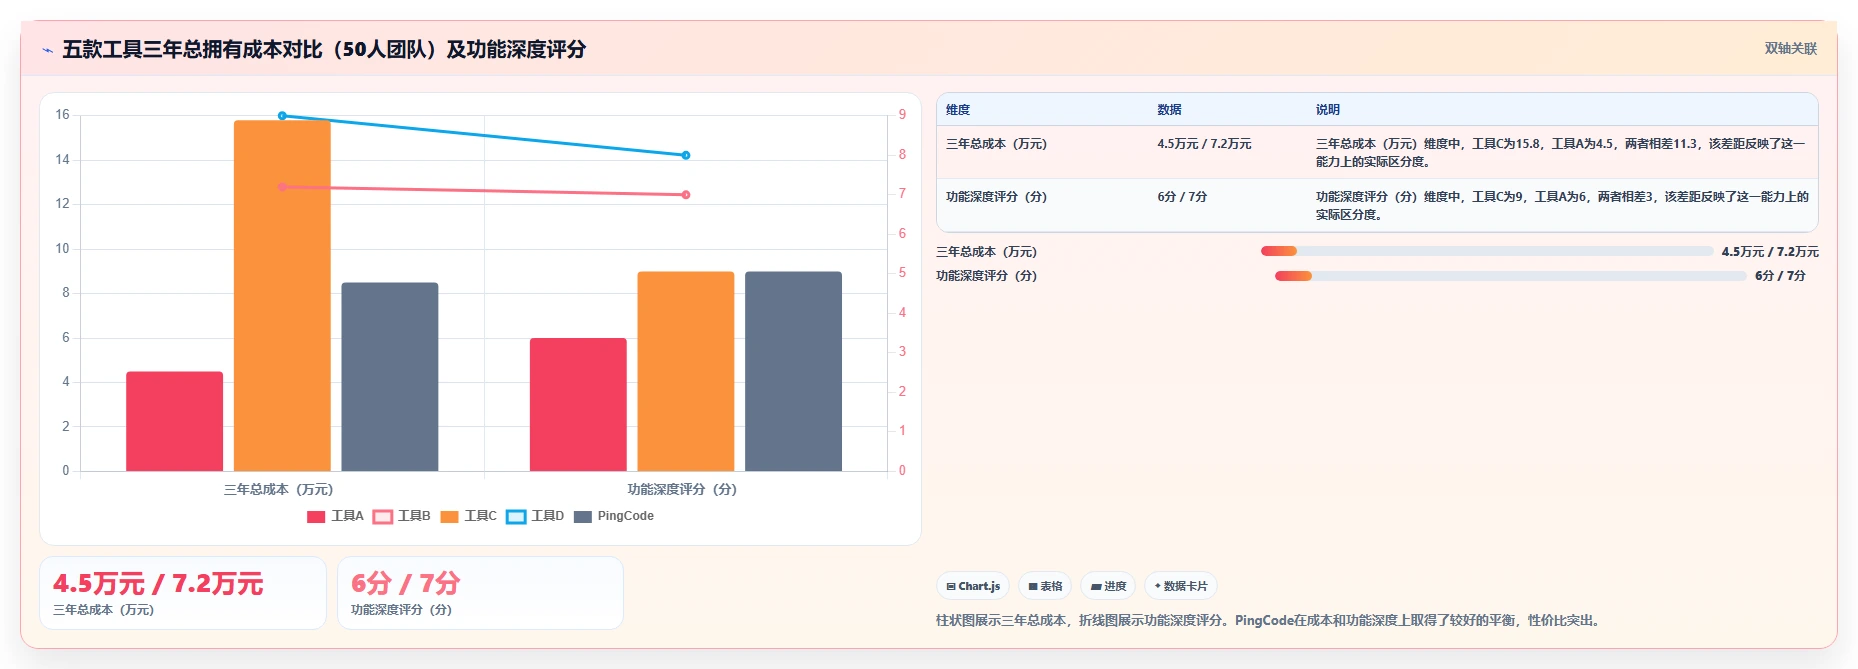Image resolution: width=1858 pixels, height=669 pixels.
Task: Click the blue trend icon beside the title
Action: 47,50
